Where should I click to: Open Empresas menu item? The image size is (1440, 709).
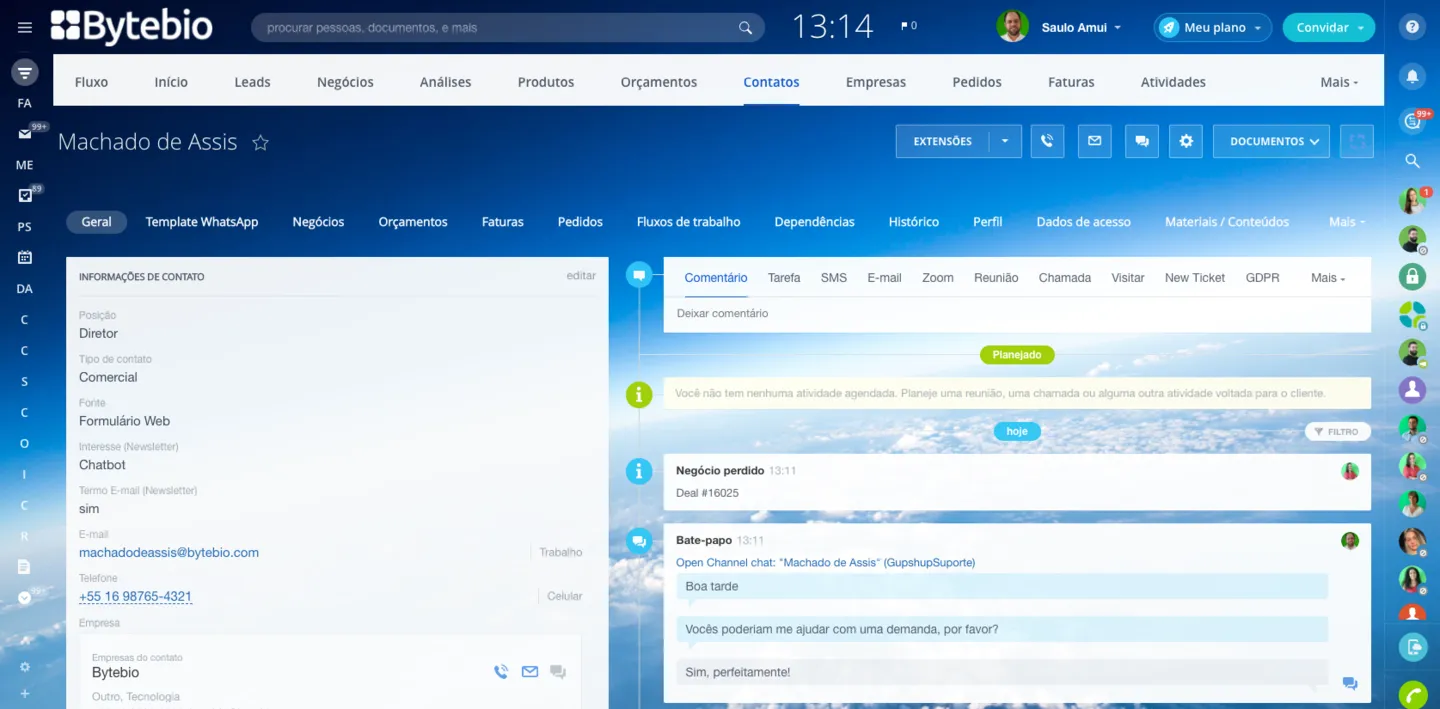point(875,82)
